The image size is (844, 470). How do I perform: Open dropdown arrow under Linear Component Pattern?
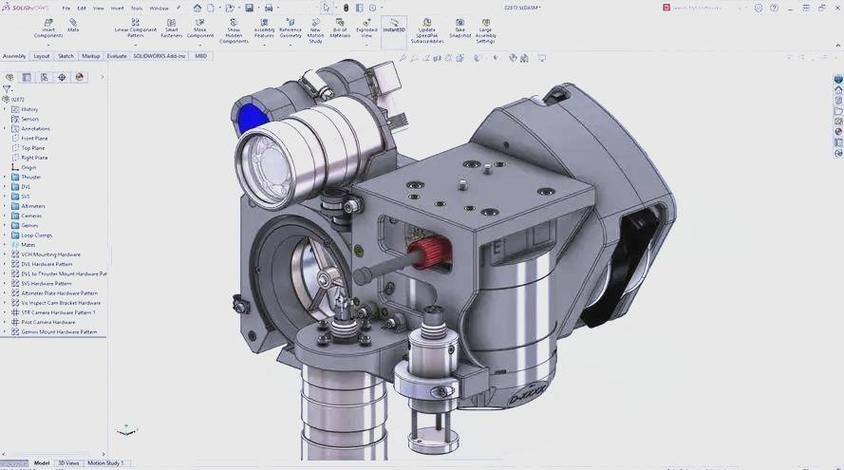point(135,45)
